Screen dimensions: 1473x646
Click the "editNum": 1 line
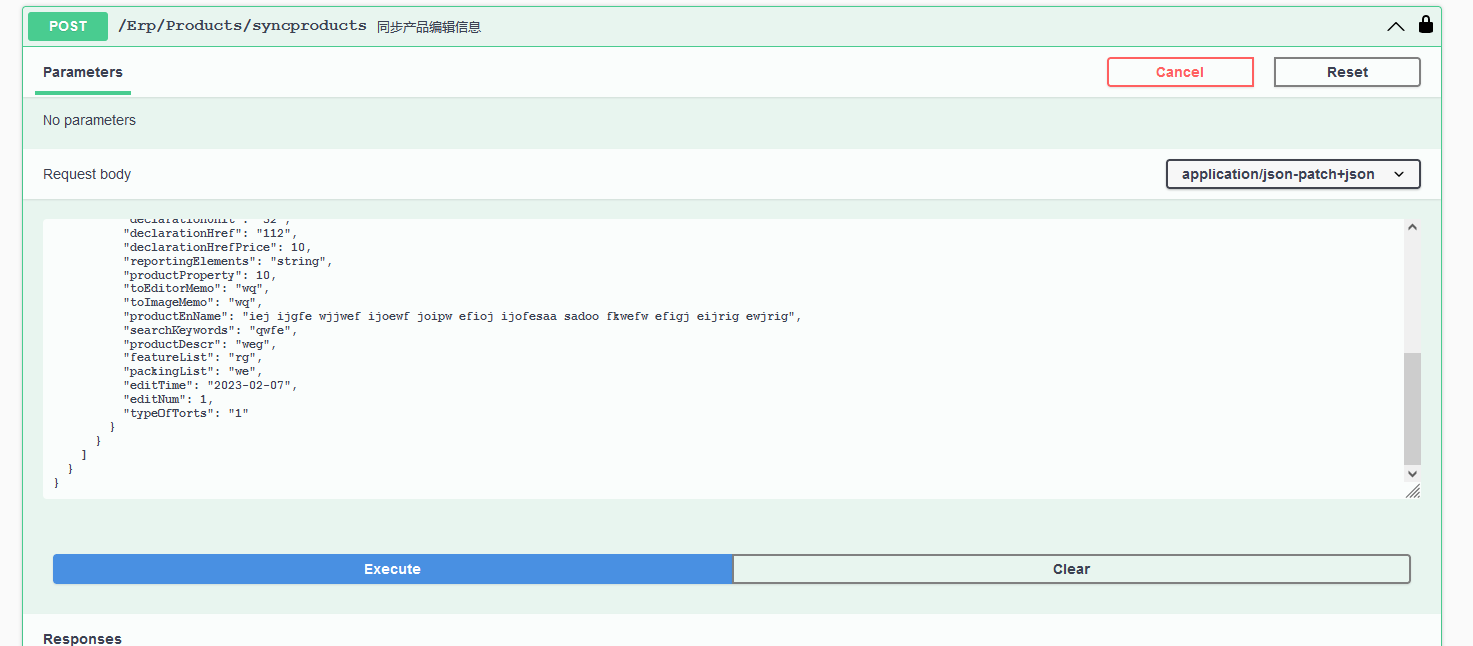pos(168,399)
